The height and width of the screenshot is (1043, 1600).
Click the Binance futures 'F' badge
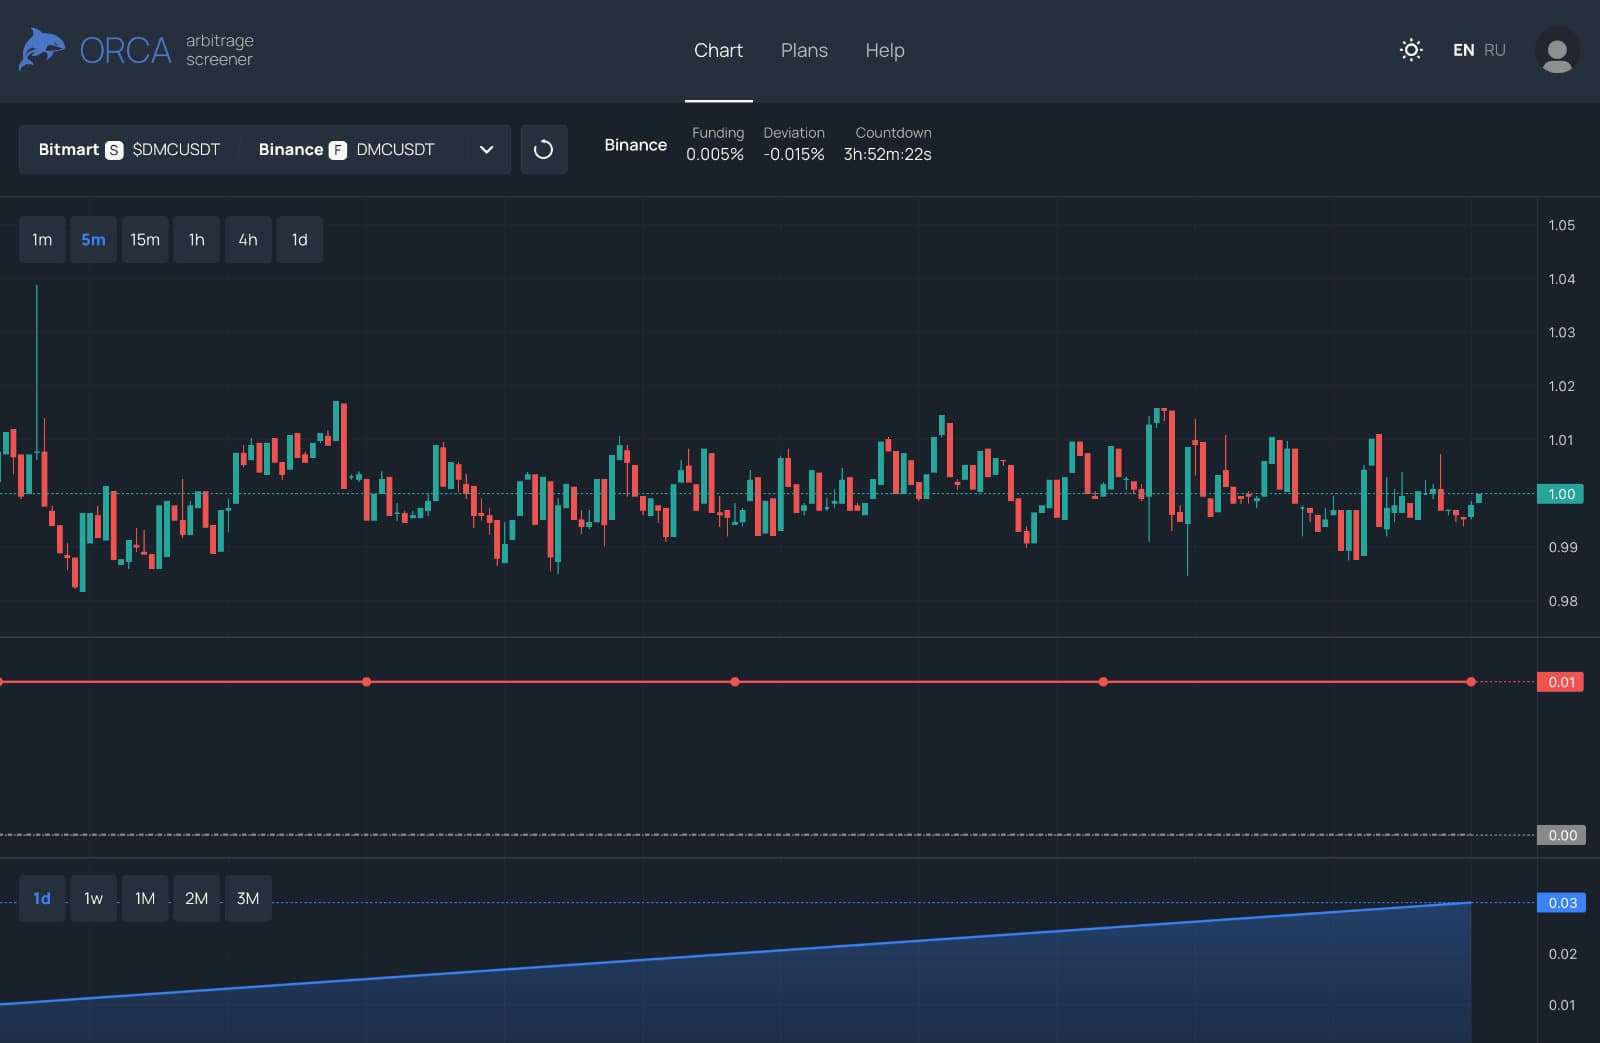coord(338,150)
